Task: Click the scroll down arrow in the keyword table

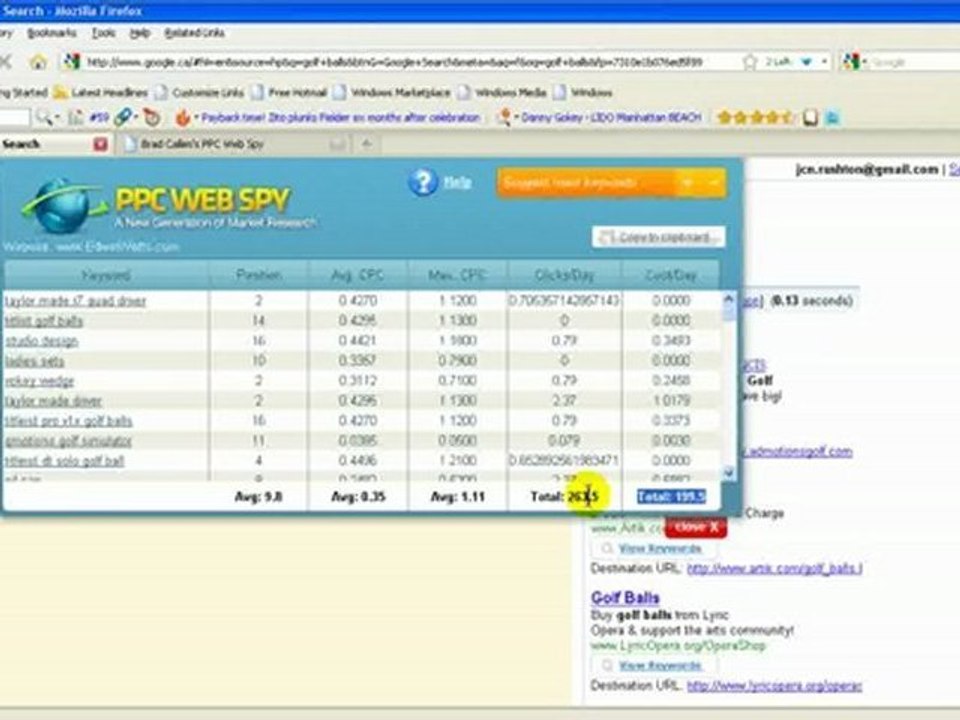Action: click(729, 472)
